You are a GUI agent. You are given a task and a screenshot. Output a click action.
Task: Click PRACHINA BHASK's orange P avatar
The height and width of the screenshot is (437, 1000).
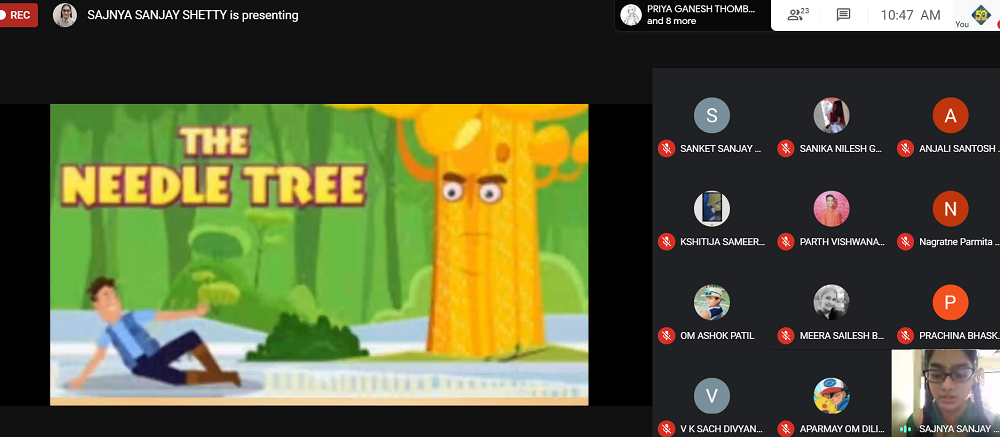pyautogui.click(x=950, y=302)
